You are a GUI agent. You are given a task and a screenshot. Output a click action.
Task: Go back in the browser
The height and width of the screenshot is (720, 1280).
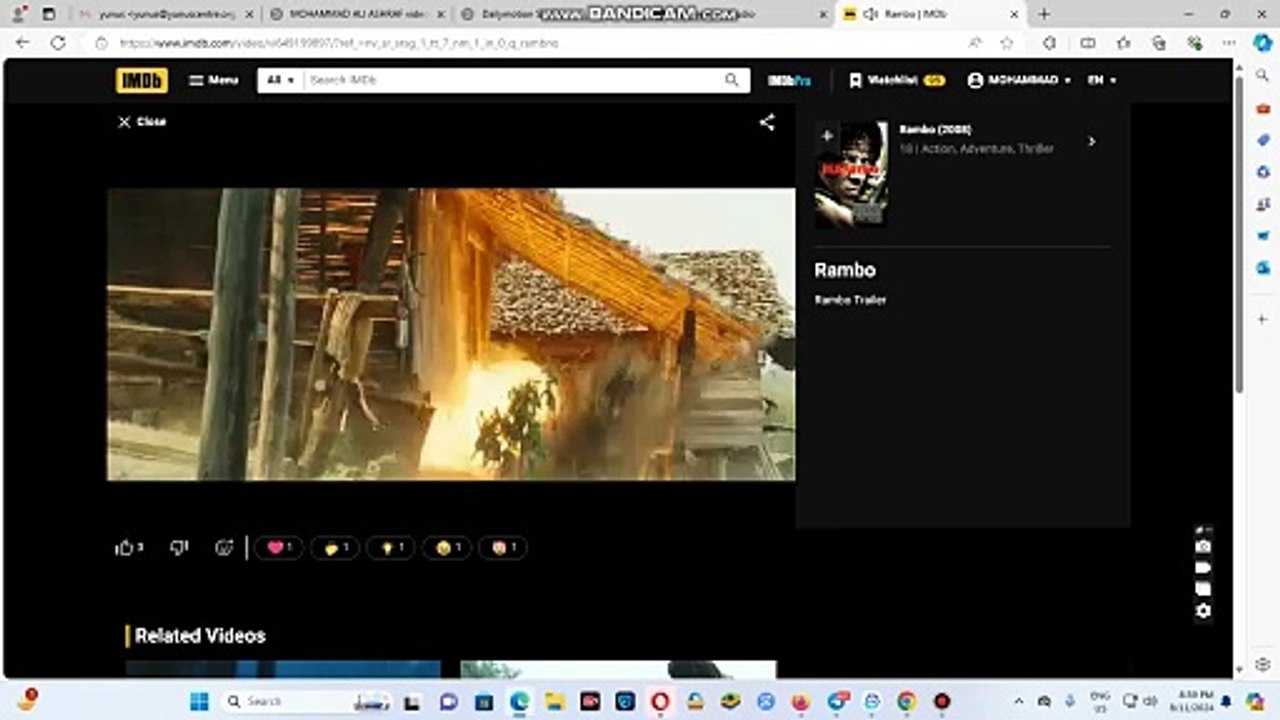[x=22, y=43]
